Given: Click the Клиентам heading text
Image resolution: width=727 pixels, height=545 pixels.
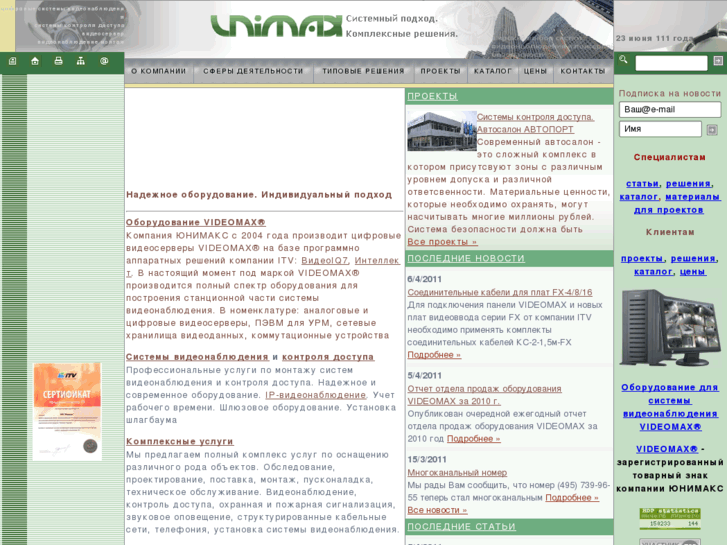Looking at the screenshot, I should pyautogui.click(x=670, y=232).
